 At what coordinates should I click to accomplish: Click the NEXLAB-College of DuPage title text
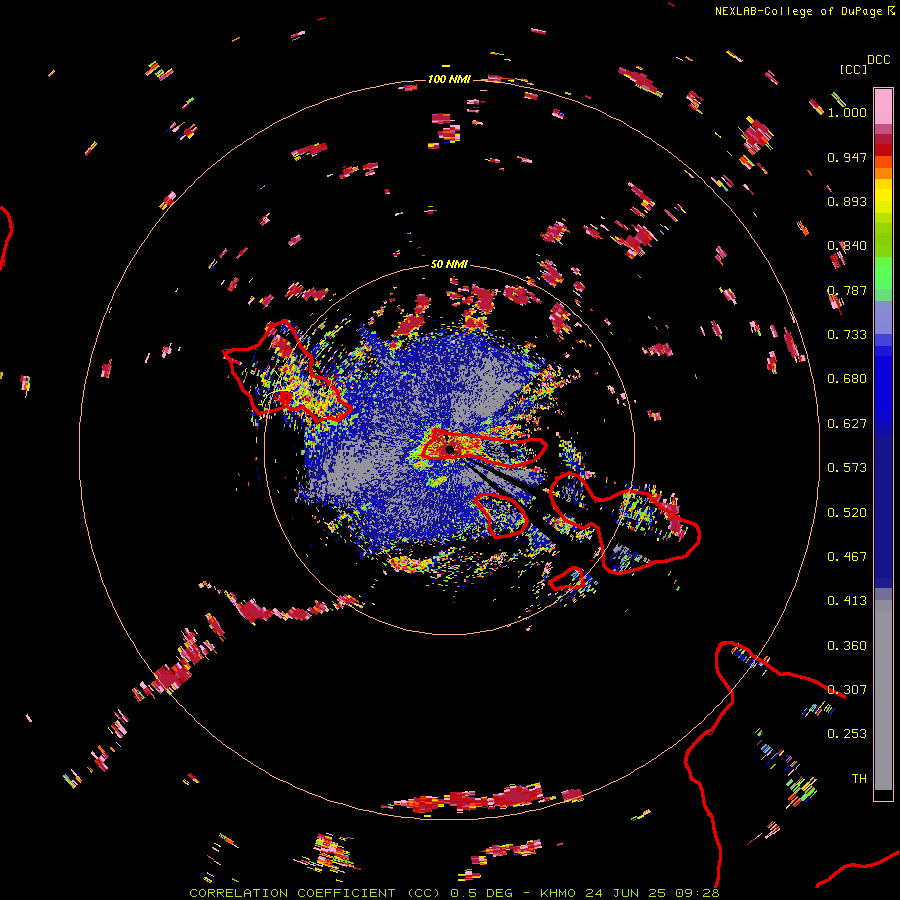click(x=798, y=11)
